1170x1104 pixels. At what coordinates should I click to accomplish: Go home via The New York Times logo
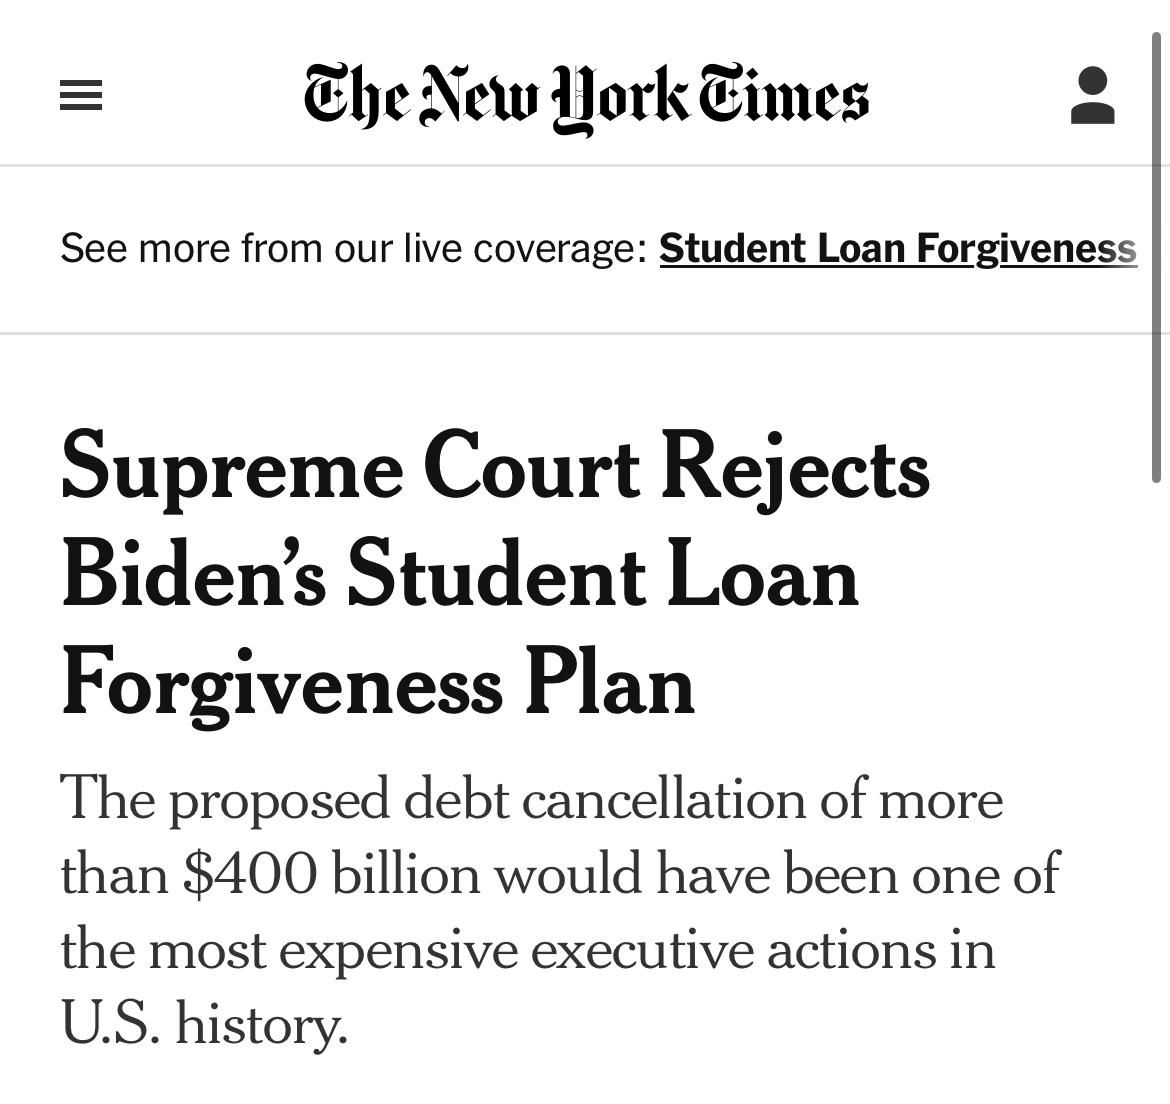tap(586, 98)
